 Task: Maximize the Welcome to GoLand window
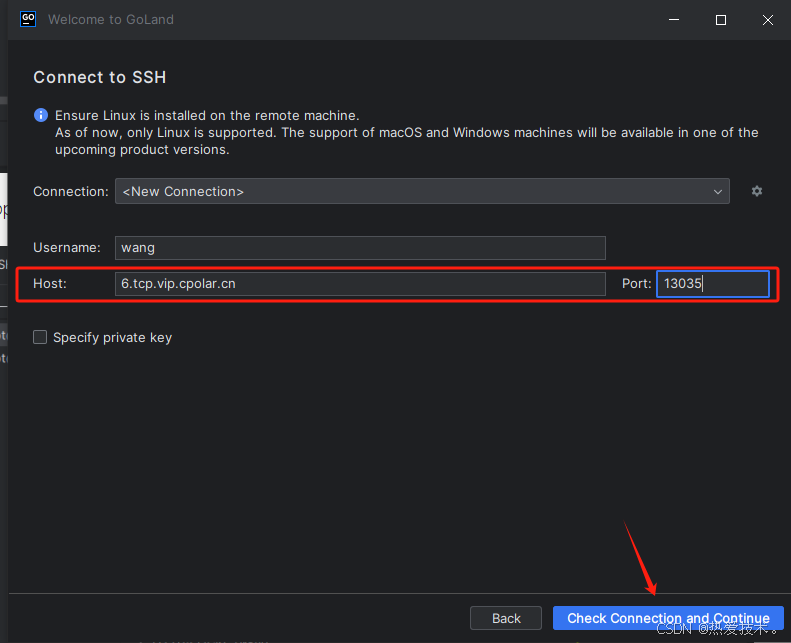pyautogui.click(x=721, y=20)
